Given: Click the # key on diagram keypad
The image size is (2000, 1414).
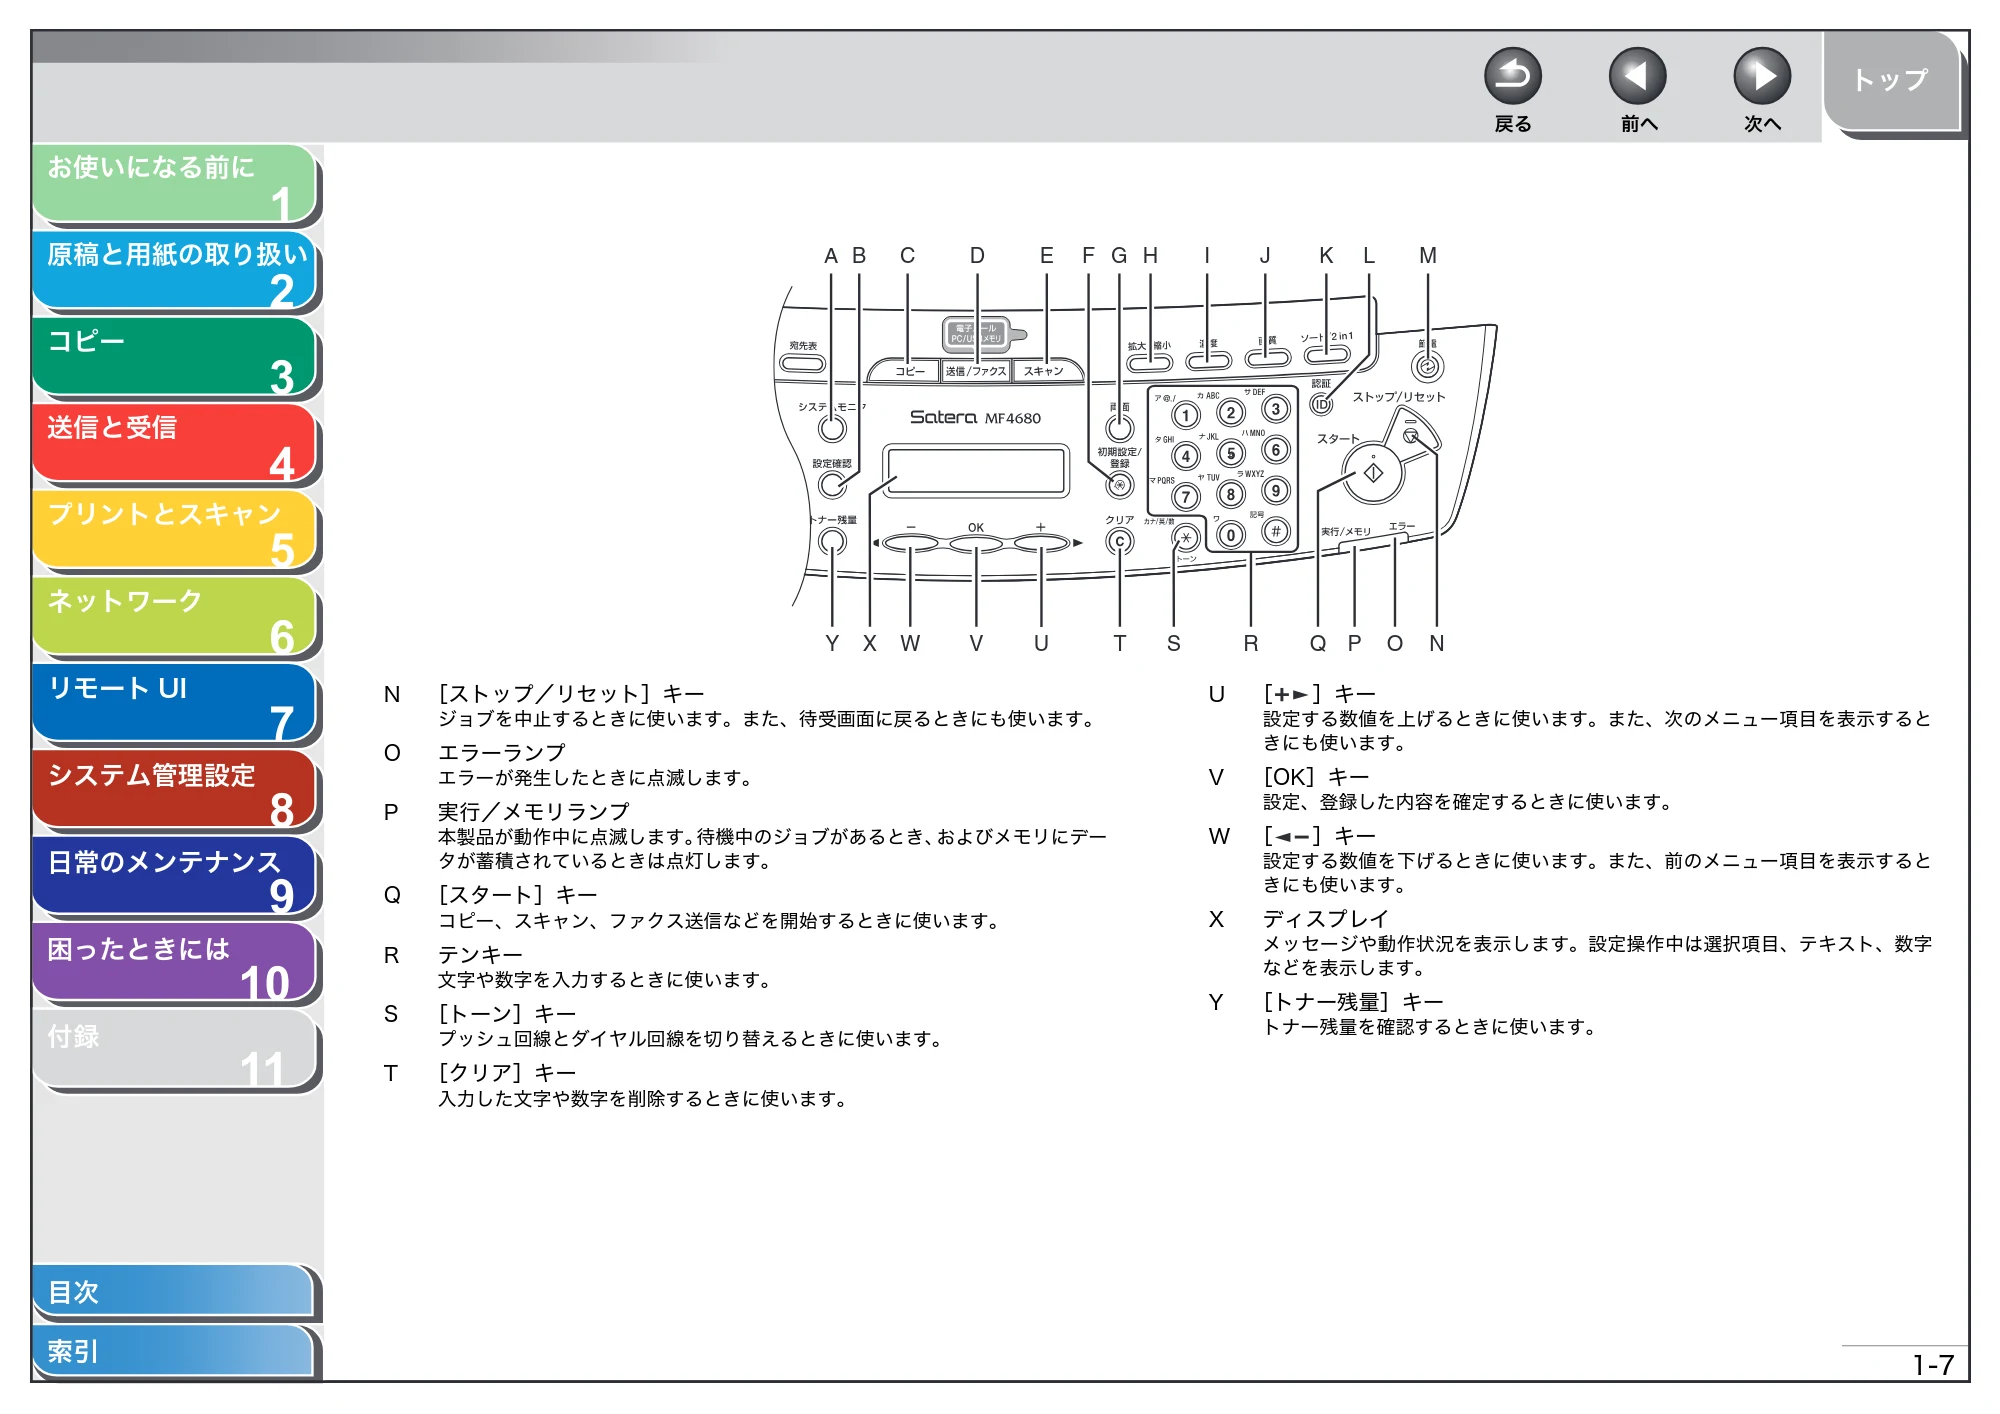Looking at the screenshot, I should 1276,531.
